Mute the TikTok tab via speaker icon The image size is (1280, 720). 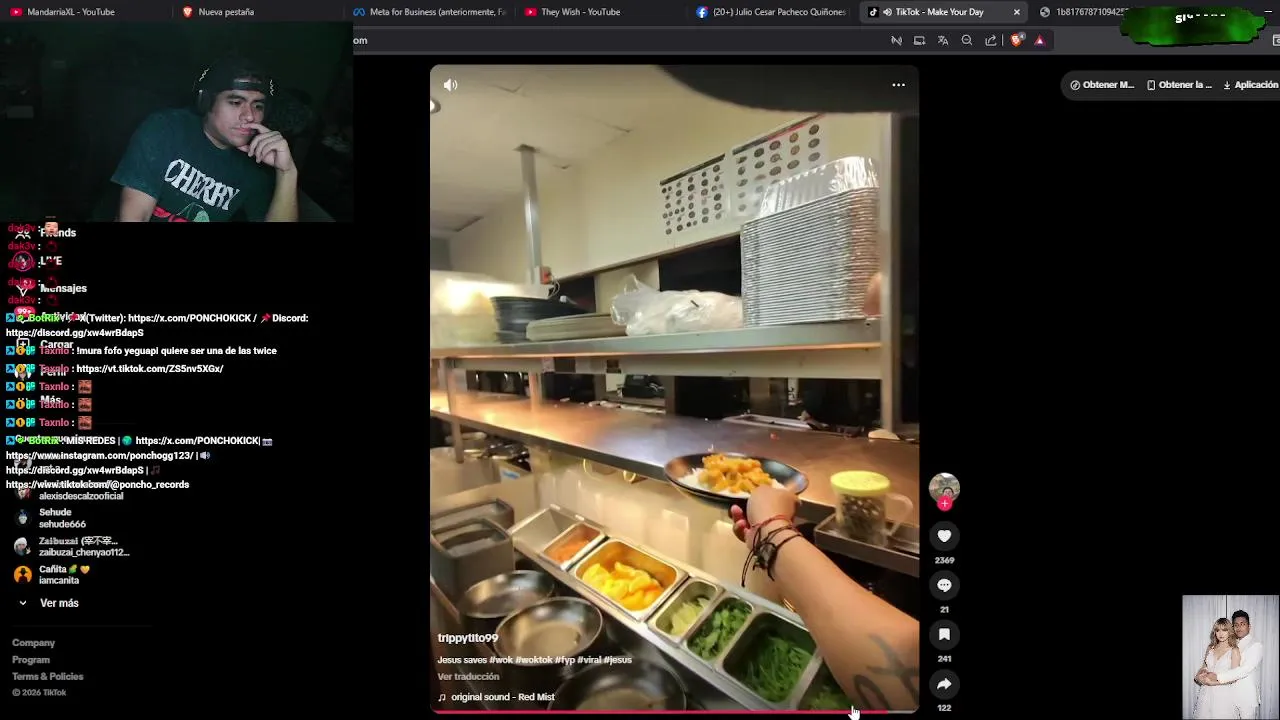pos(887,12)
